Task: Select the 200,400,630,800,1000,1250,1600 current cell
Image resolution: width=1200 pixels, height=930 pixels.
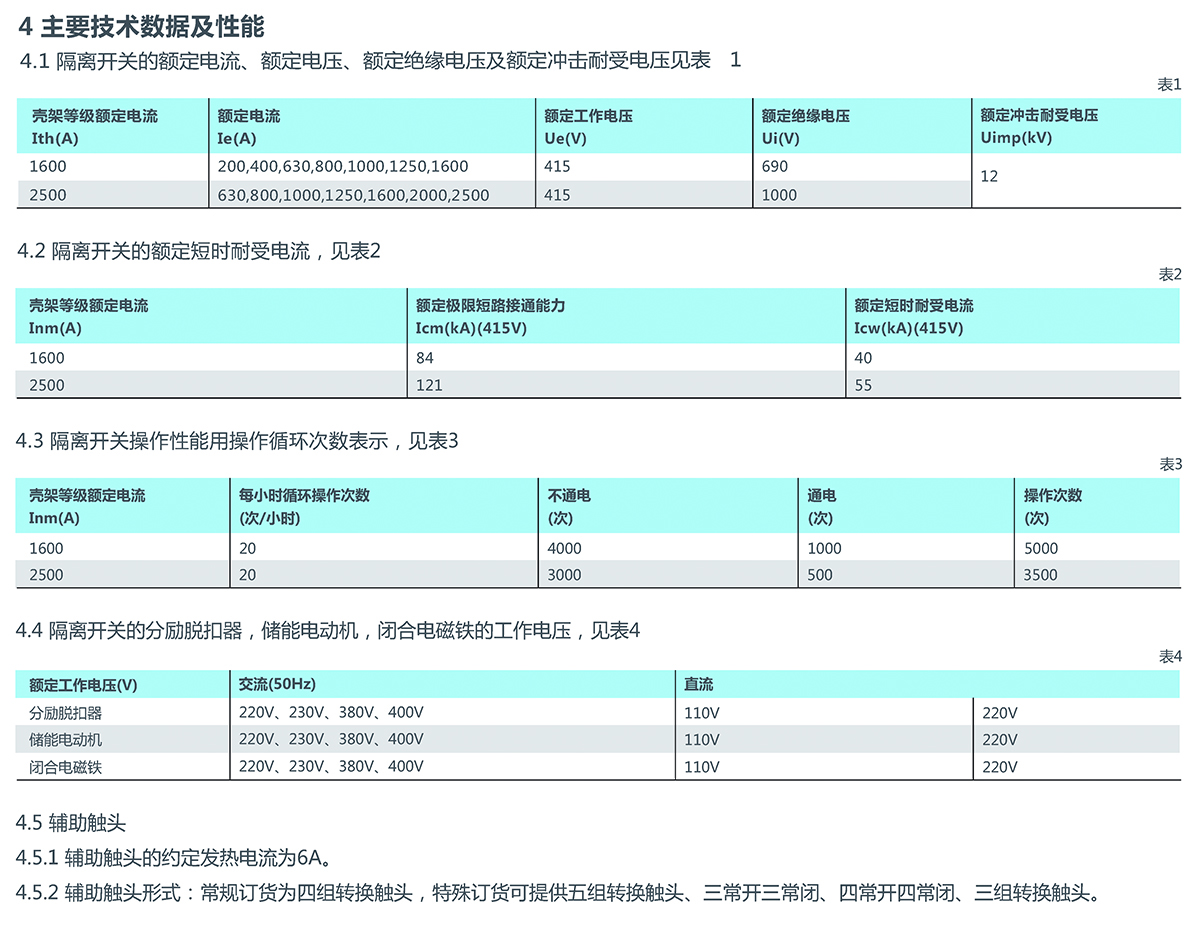Action: (x=343, y=166)
